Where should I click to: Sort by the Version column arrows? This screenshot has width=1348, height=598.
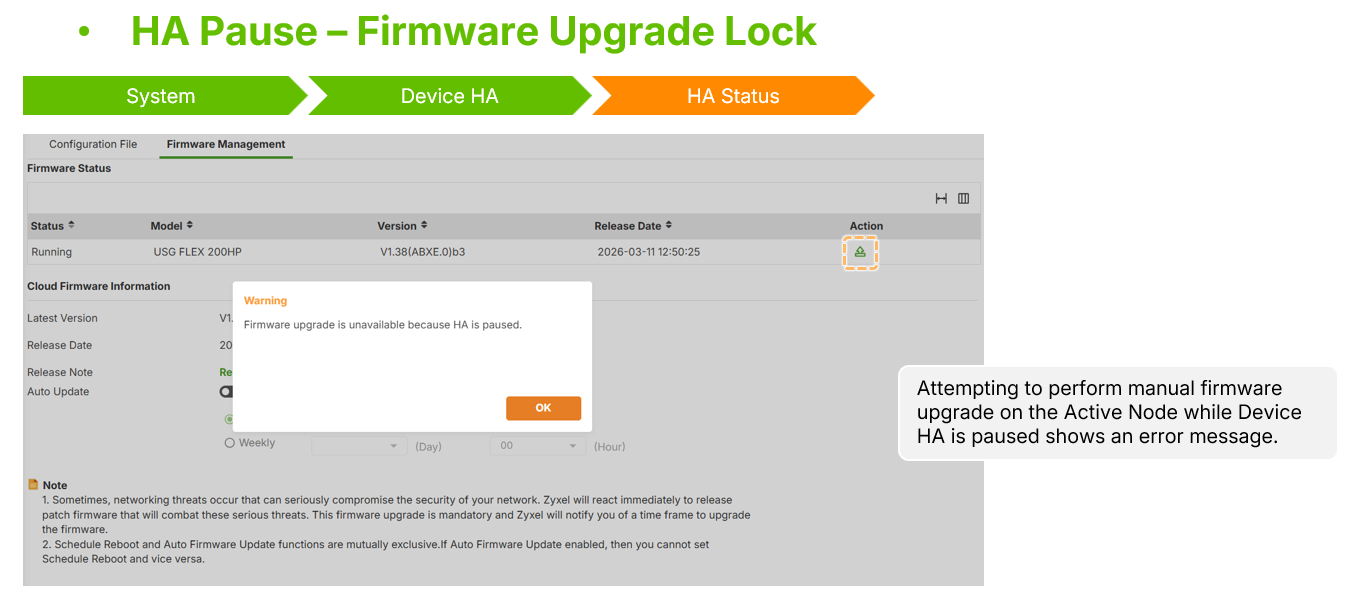(x=424, y=226)
